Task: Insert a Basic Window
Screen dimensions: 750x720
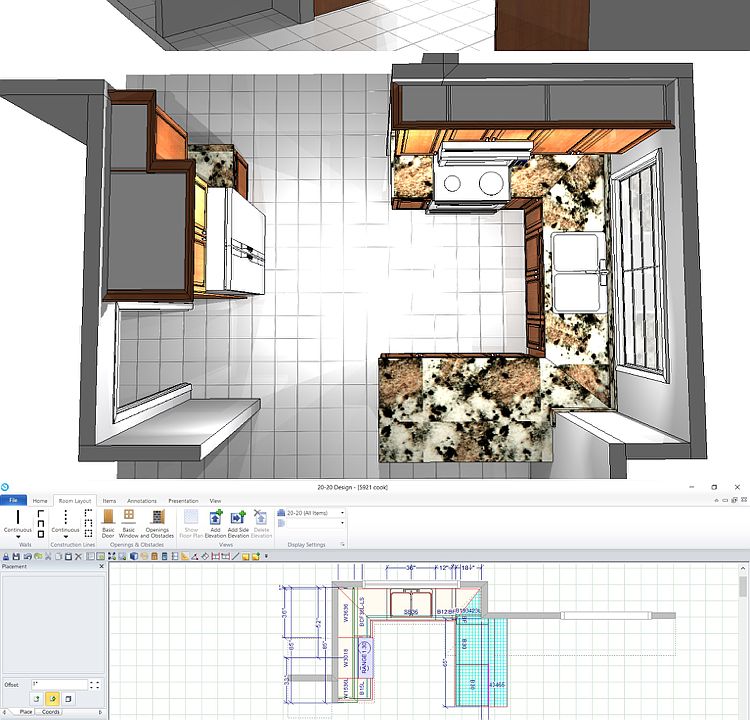Action: point(129,523)
